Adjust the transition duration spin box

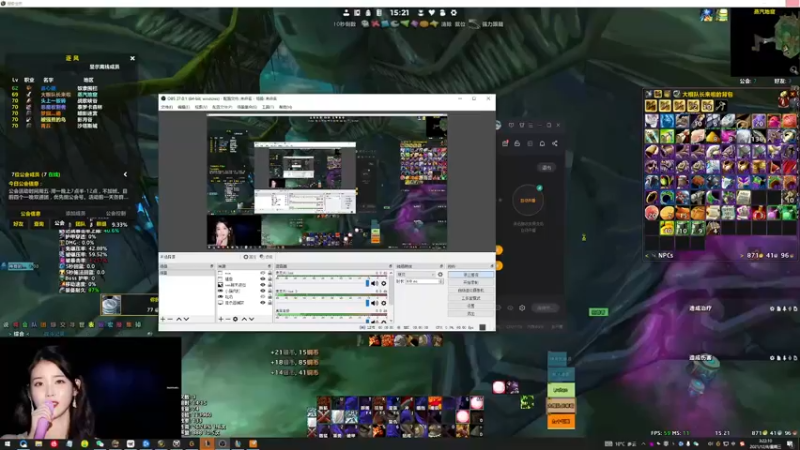424,281
